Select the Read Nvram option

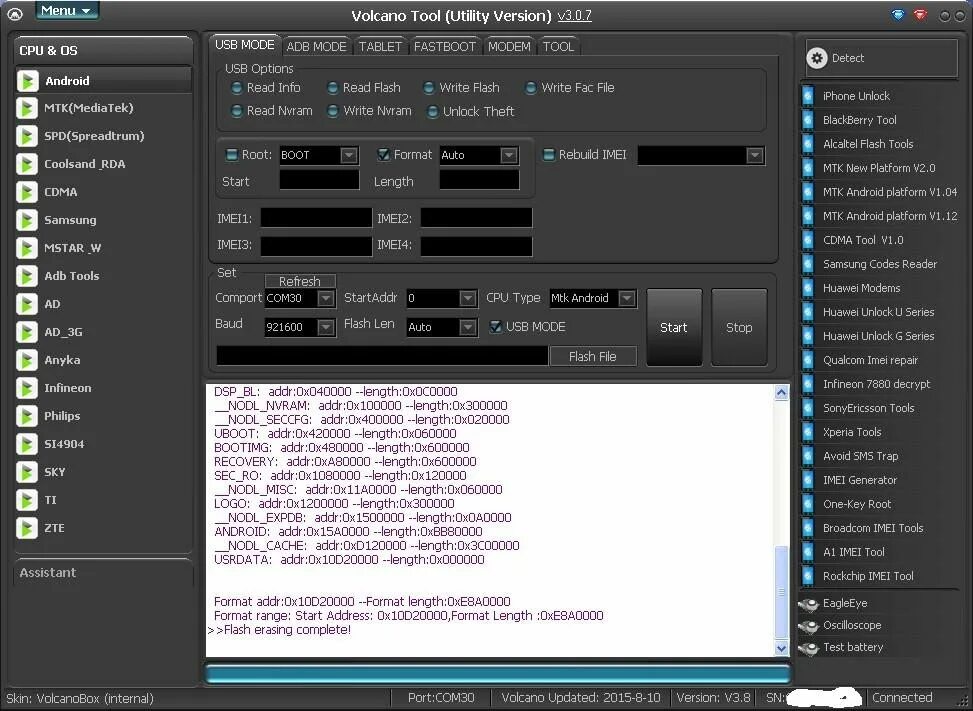click(236, 111)
